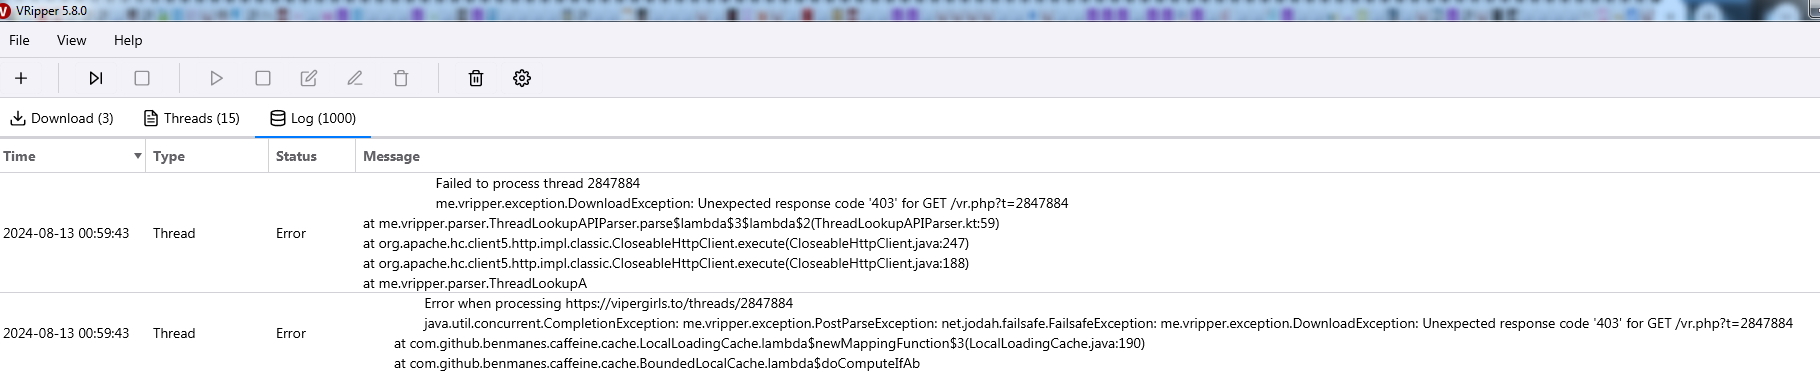Click the greyed Stop selected square icon
The width and height of the screenshot is (1820, 372).
pos(263,78)
